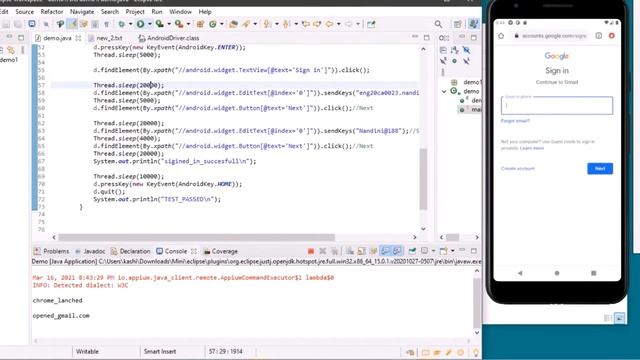This screenshot has width=640, height=360.
Task: Click Link with Editor in Package Explorer
Action: (11, 50)
